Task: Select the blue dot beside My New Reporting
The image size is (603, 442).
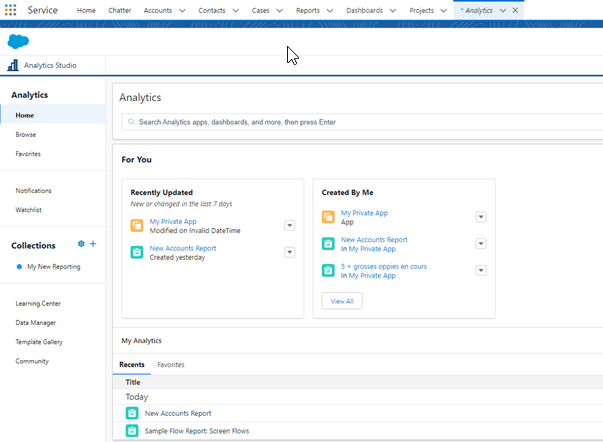Action: coord(19,267)
